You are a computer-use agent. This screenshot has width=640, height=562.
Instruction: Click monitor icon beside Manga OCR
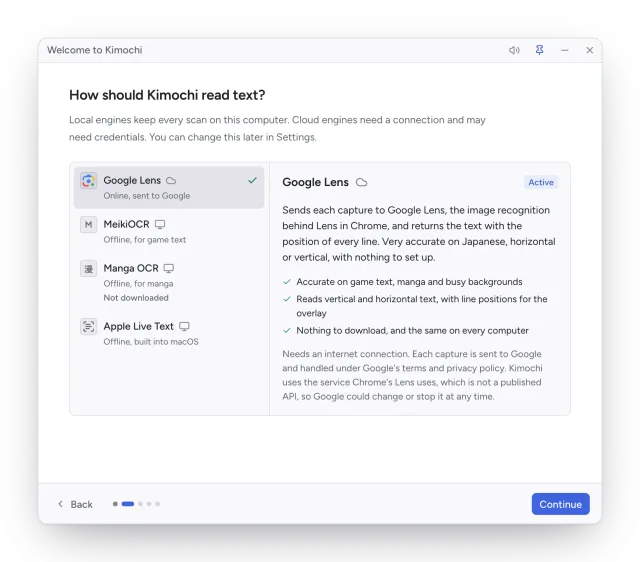coord(169,268)
